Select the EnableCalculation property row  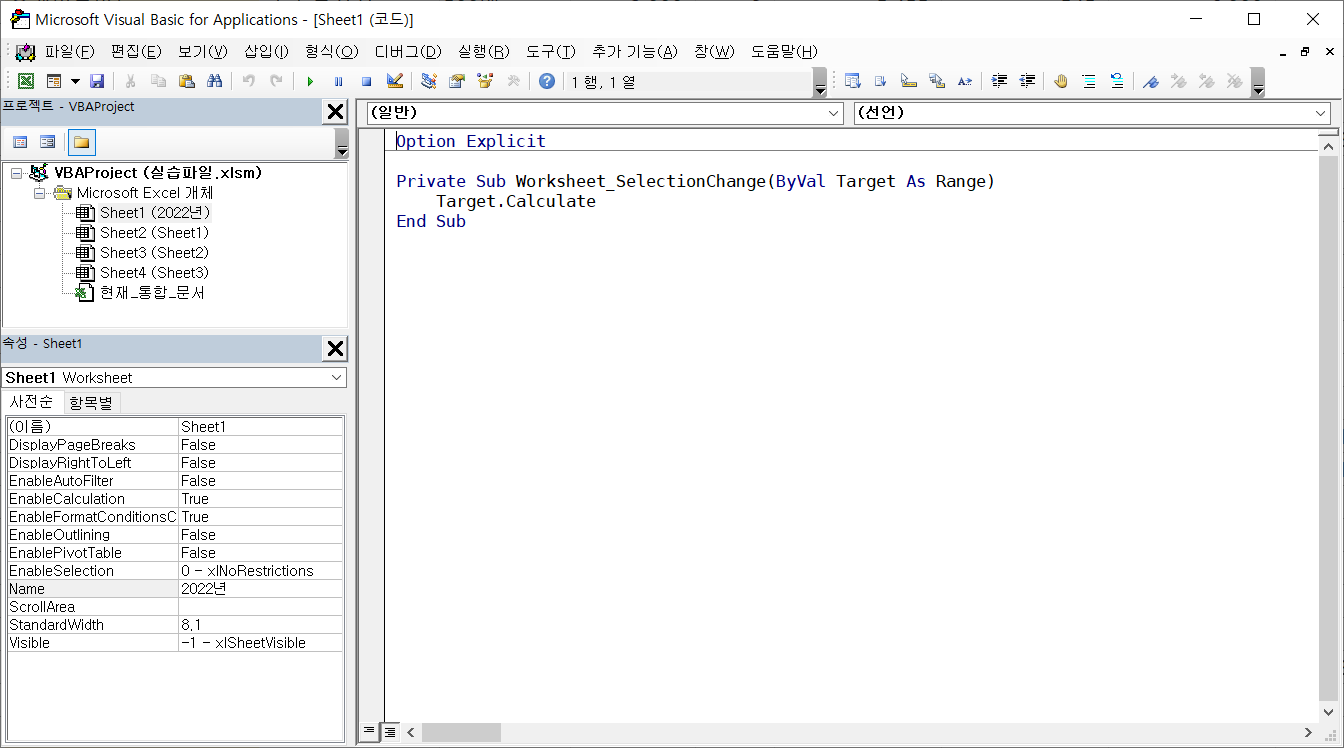click(x=175, y=499)
